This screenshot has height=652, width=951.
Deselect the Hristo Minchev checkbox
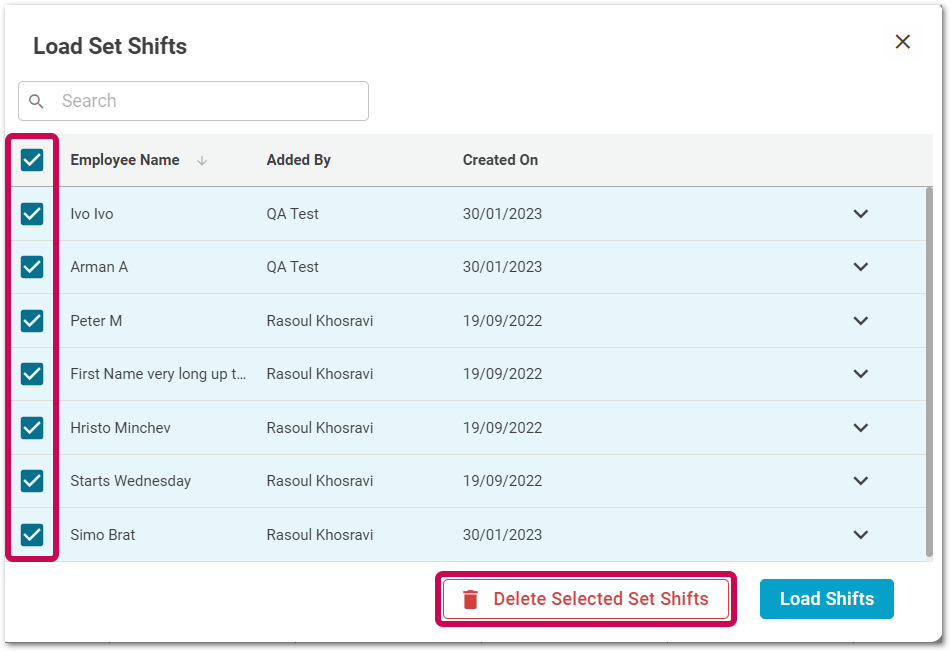coord(32,428)
